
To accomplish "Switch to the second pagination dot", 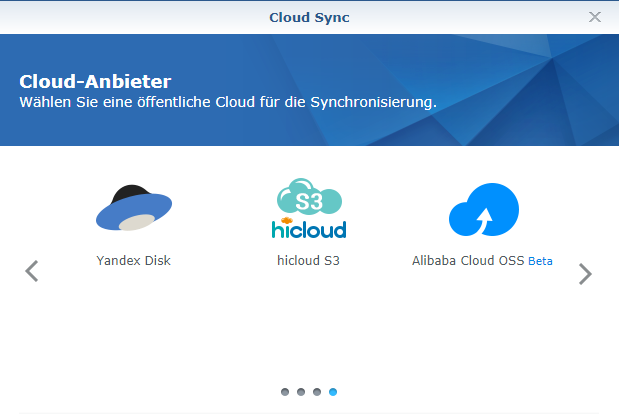I will click(x=301, y=392).
